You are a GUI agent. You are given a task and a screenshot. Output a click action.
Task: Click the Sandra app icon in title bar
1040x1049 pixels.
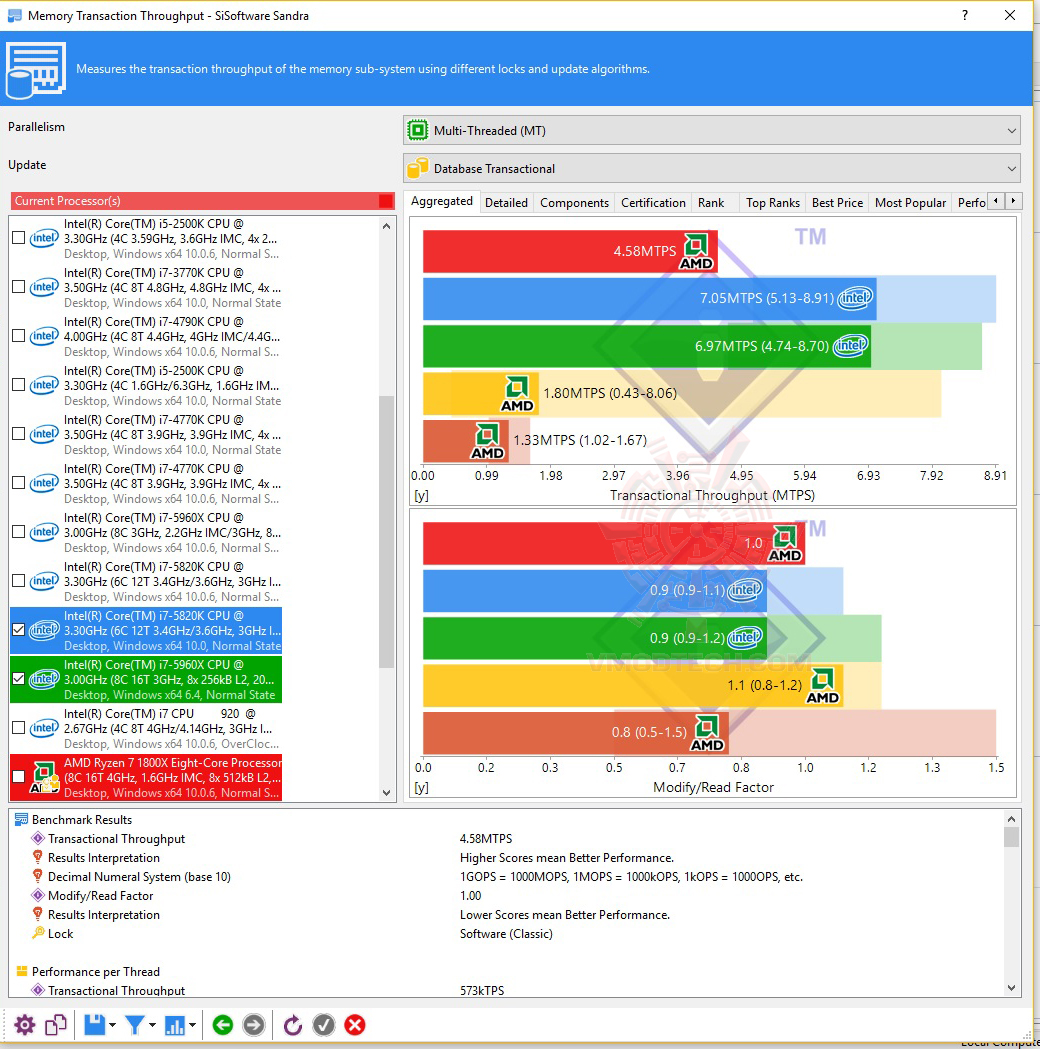(14, 15)
